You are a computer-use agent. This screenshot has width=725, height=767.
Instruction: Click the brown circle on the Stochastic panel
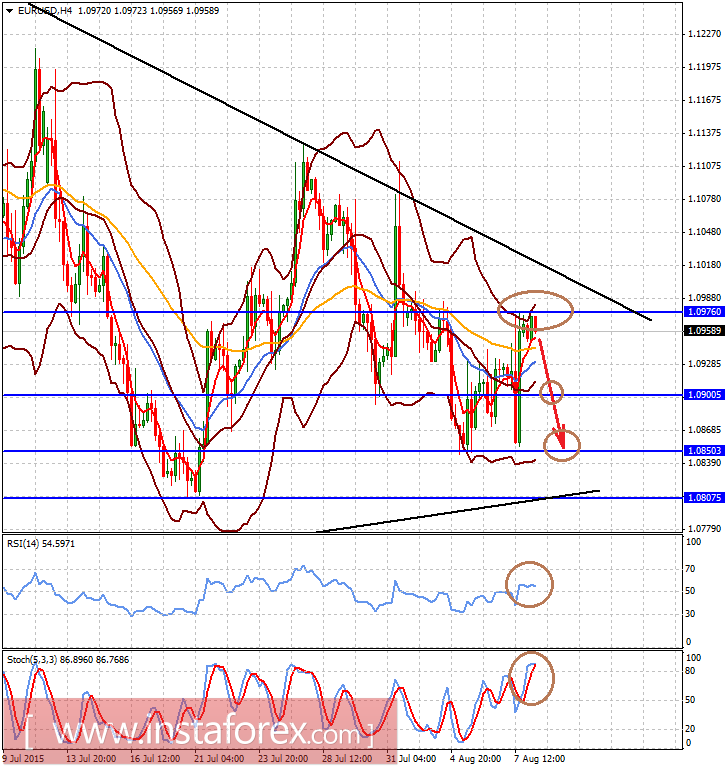531,677
